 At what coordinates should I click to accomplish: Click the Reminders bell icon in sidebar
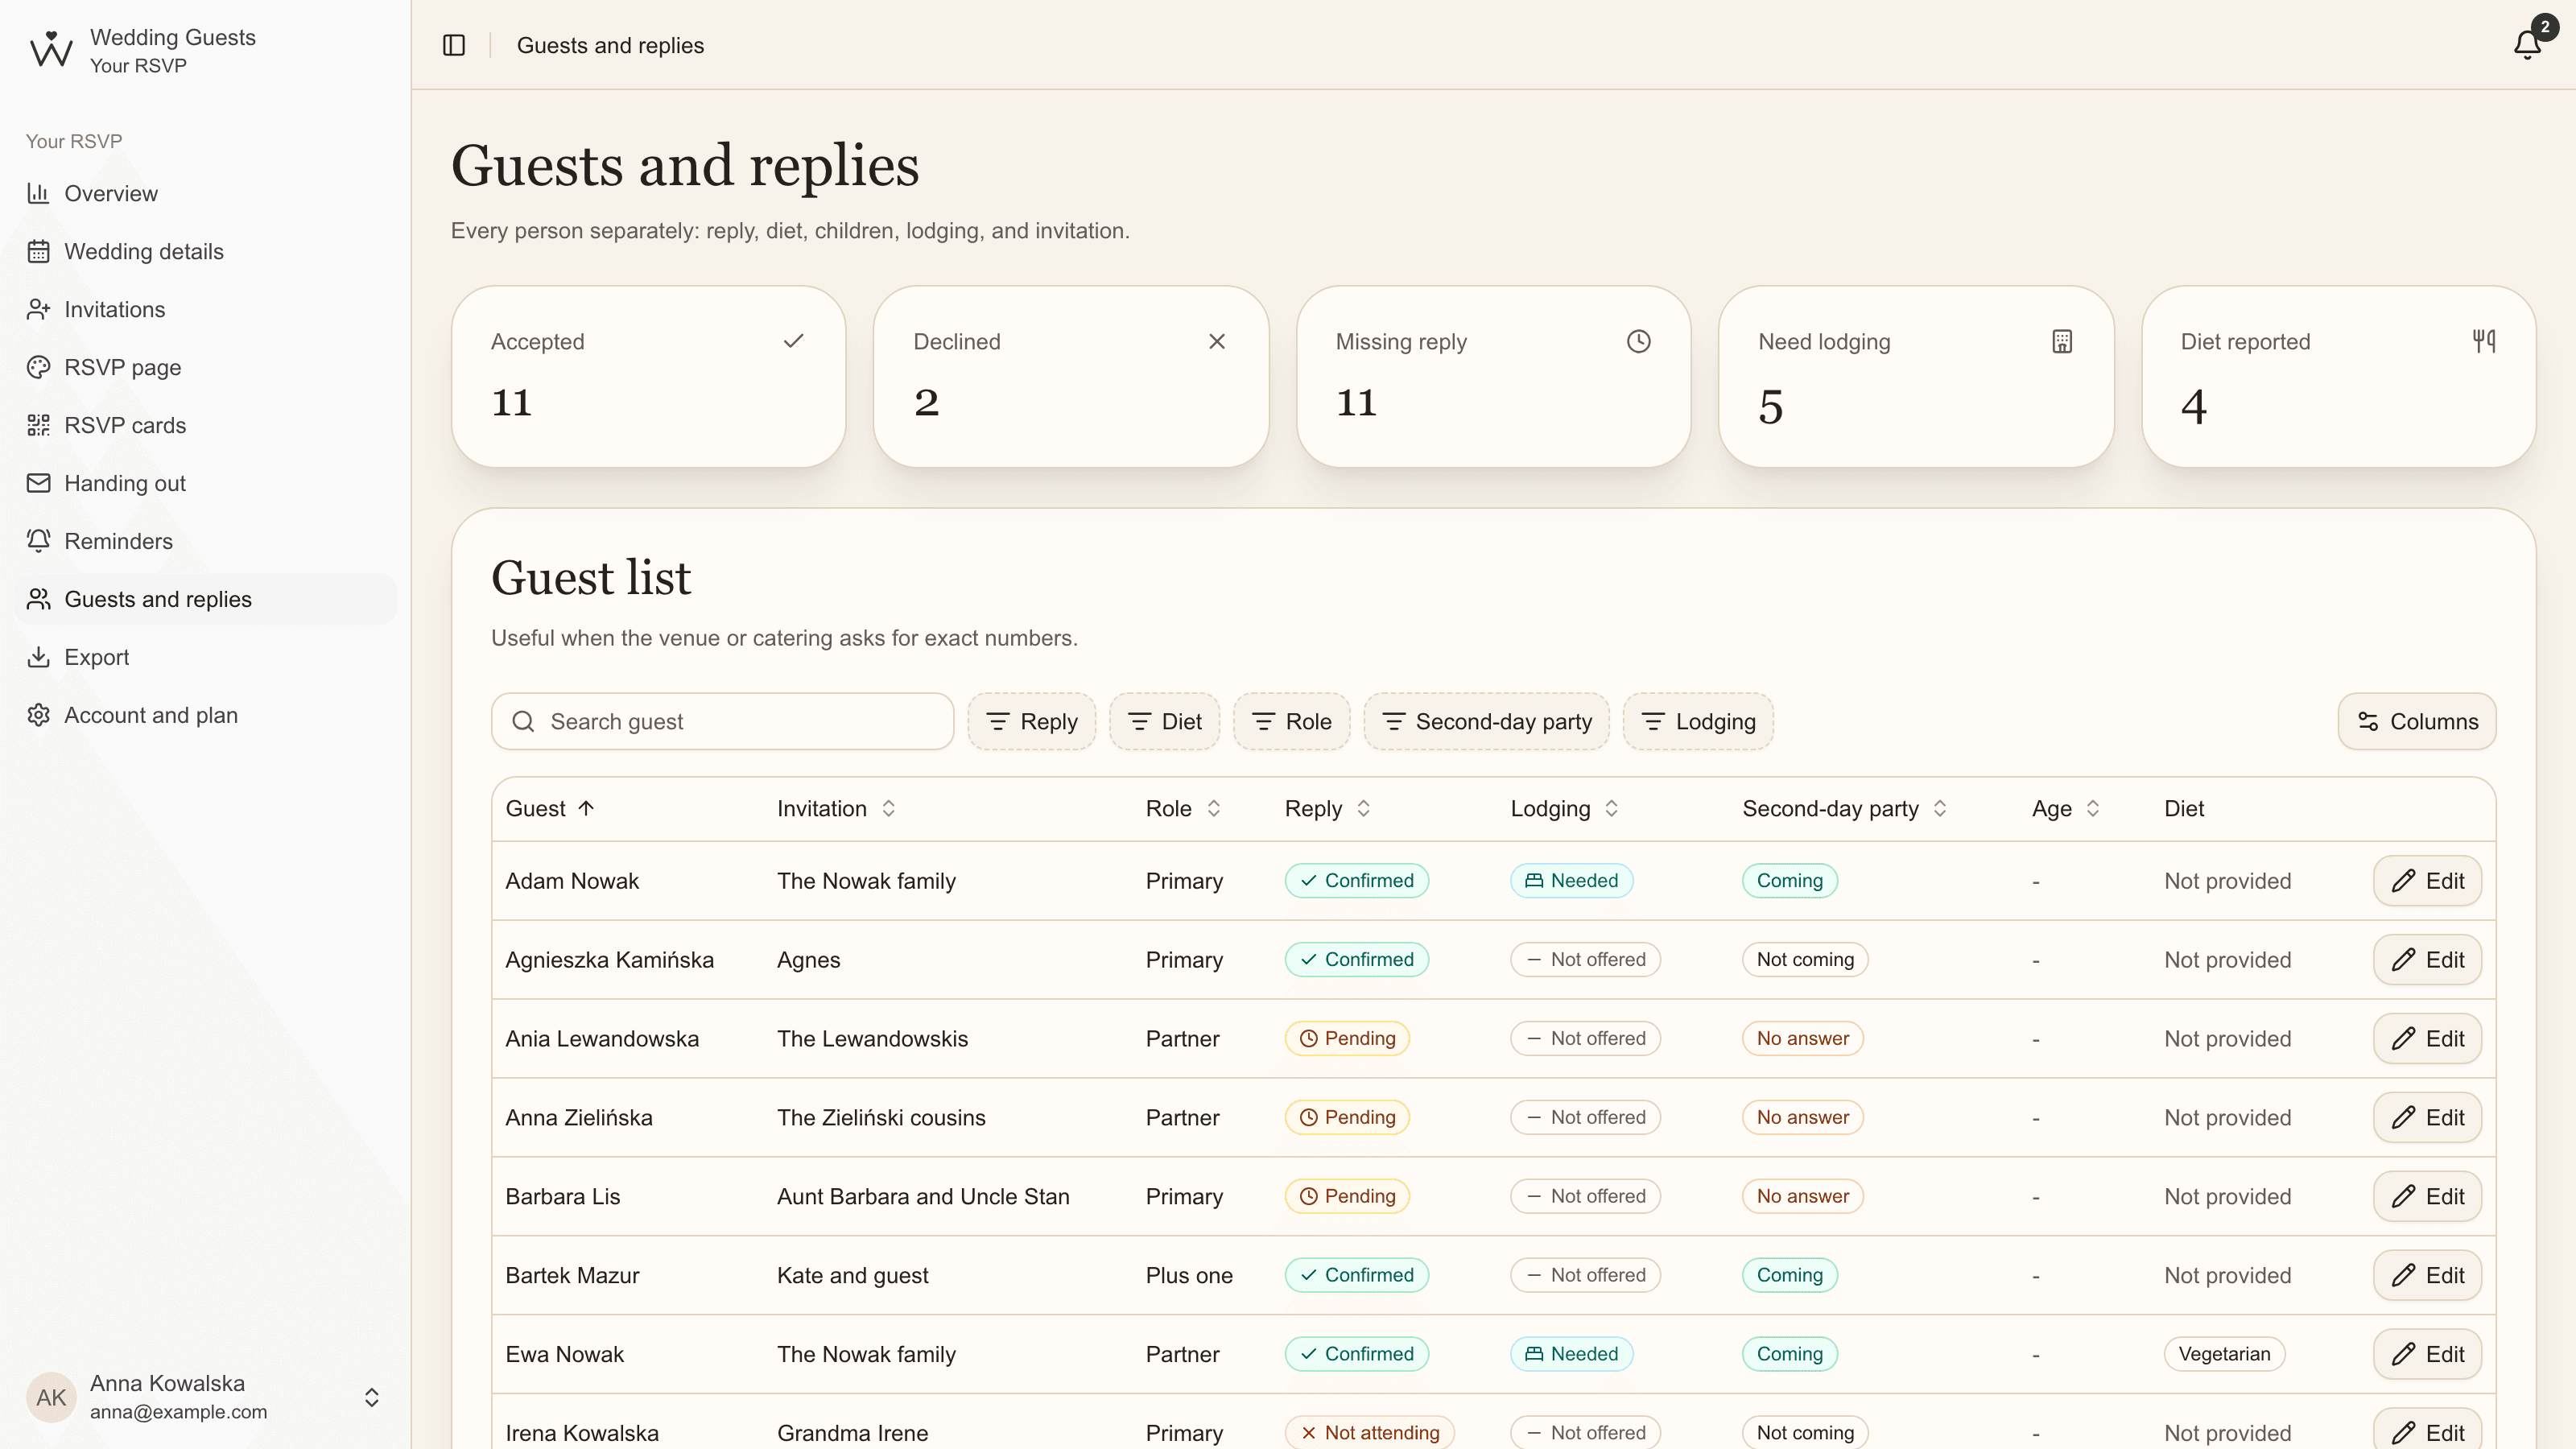pos(38,541)
